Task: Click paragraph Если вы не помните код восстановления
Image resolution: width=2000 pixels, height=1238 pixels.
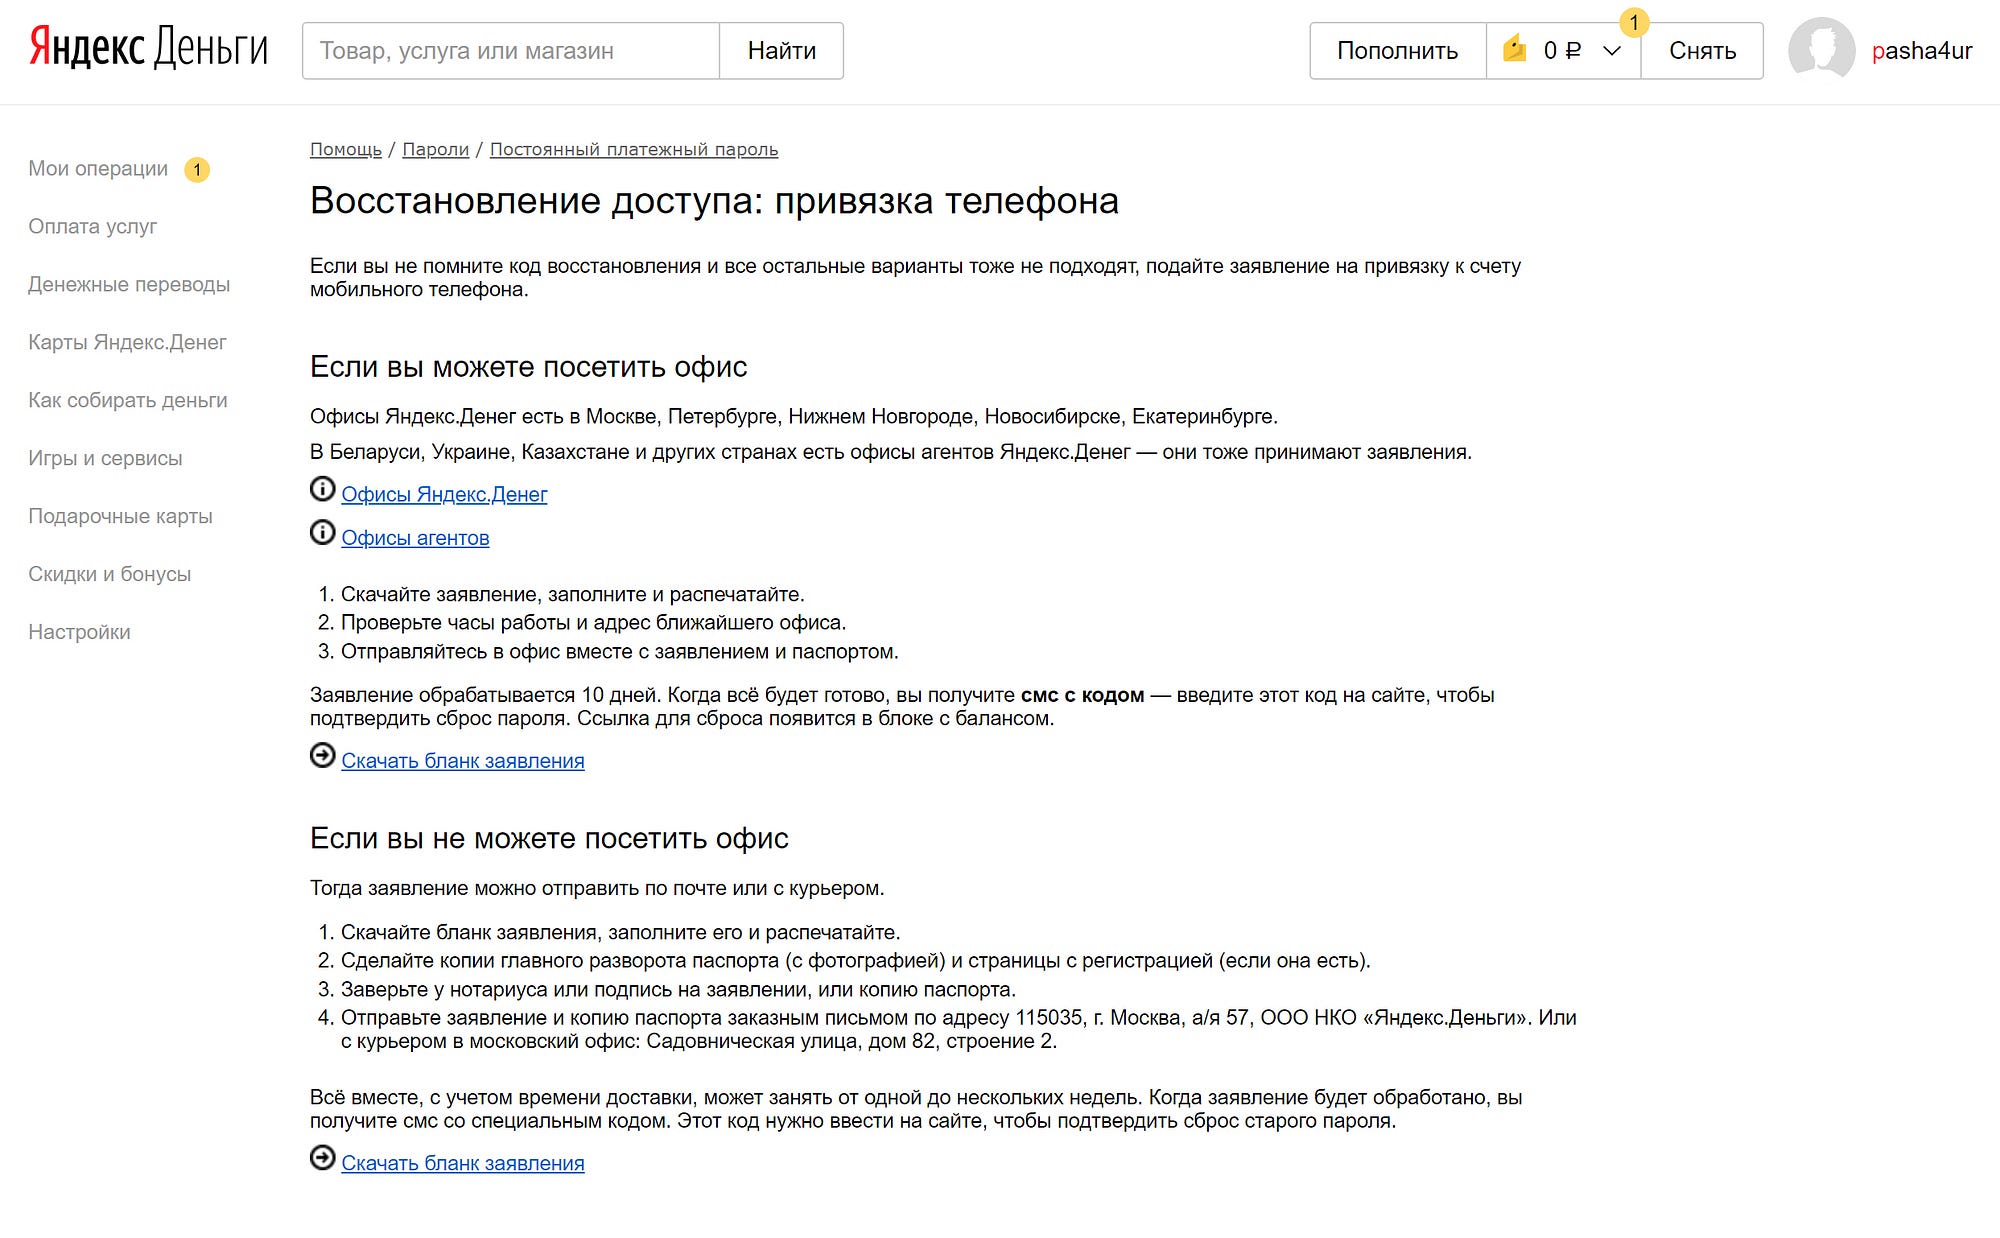Action: [x=915, y=277]
